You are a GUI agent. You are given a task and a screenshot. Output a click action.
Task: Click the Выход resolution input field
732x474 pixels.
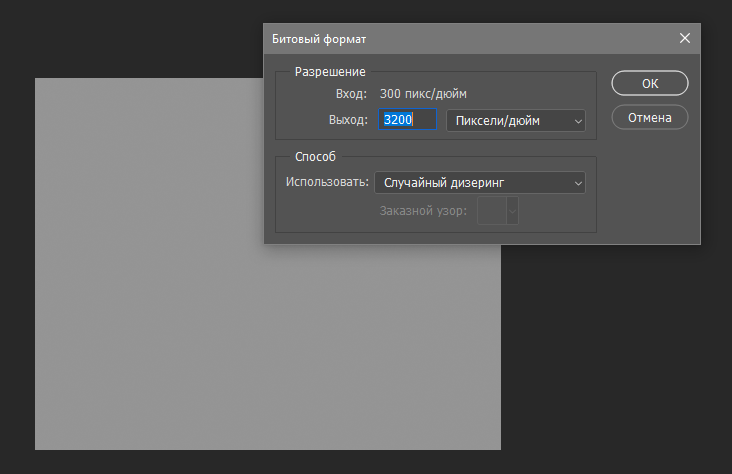408,120
